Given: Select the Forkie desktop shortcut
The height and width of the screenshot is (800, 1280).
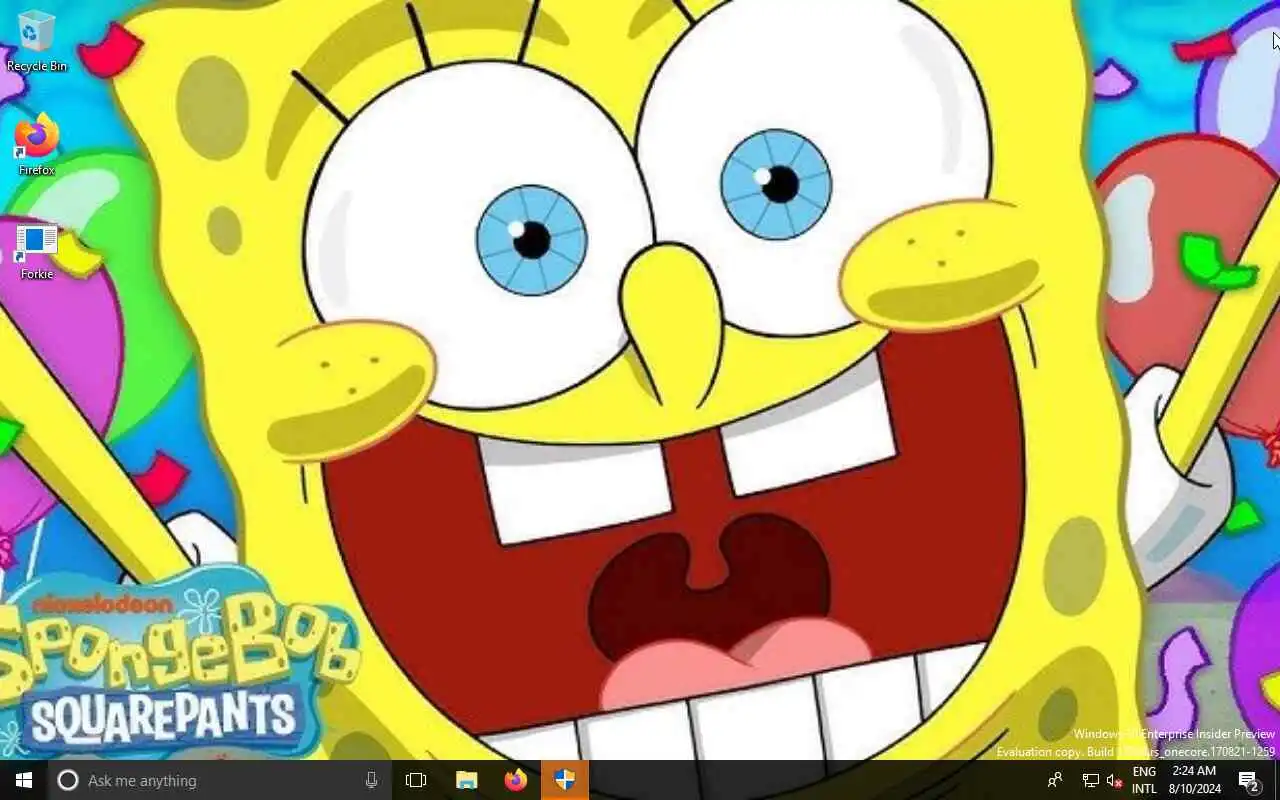Looking at the screenshot, I should 37,251.
